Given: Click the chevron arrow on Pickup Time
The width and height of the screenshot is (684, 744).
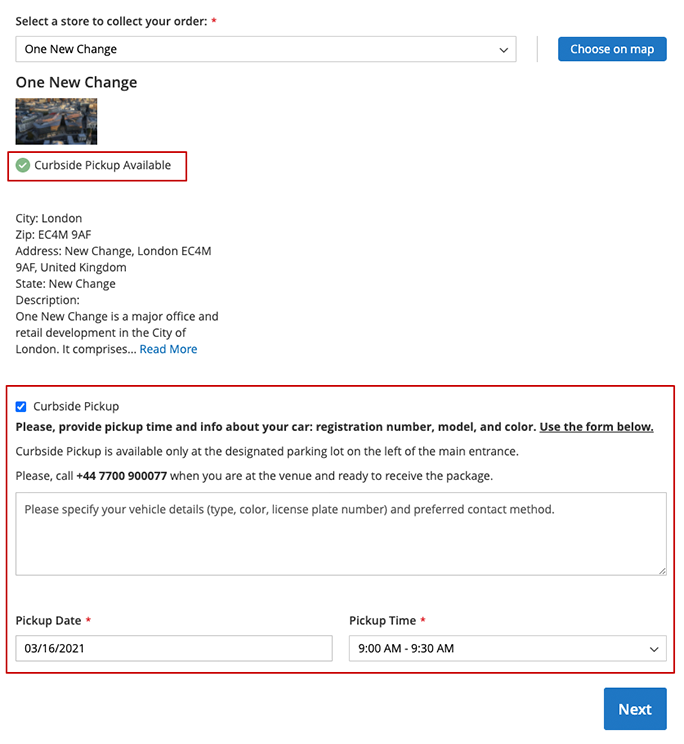Looking at the screenshot, I should point(653,649).
